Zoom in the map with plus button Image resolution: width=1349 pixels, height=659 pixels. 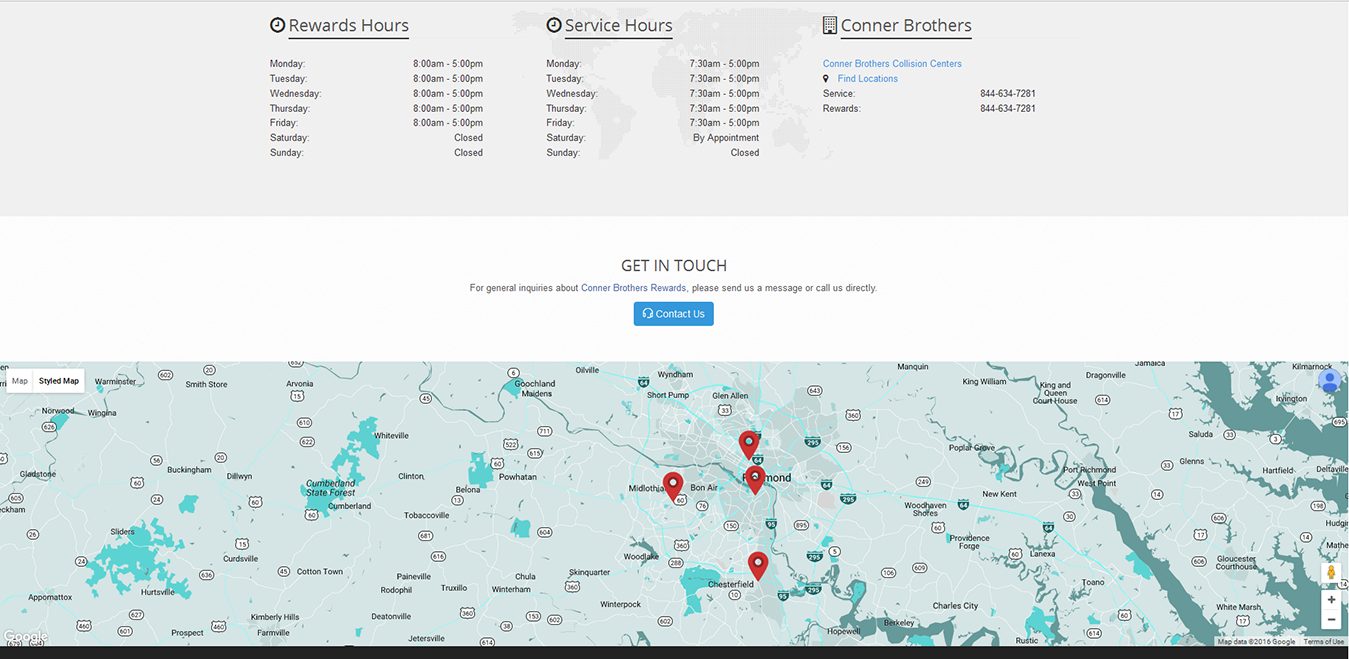[x=1331, y=600]
